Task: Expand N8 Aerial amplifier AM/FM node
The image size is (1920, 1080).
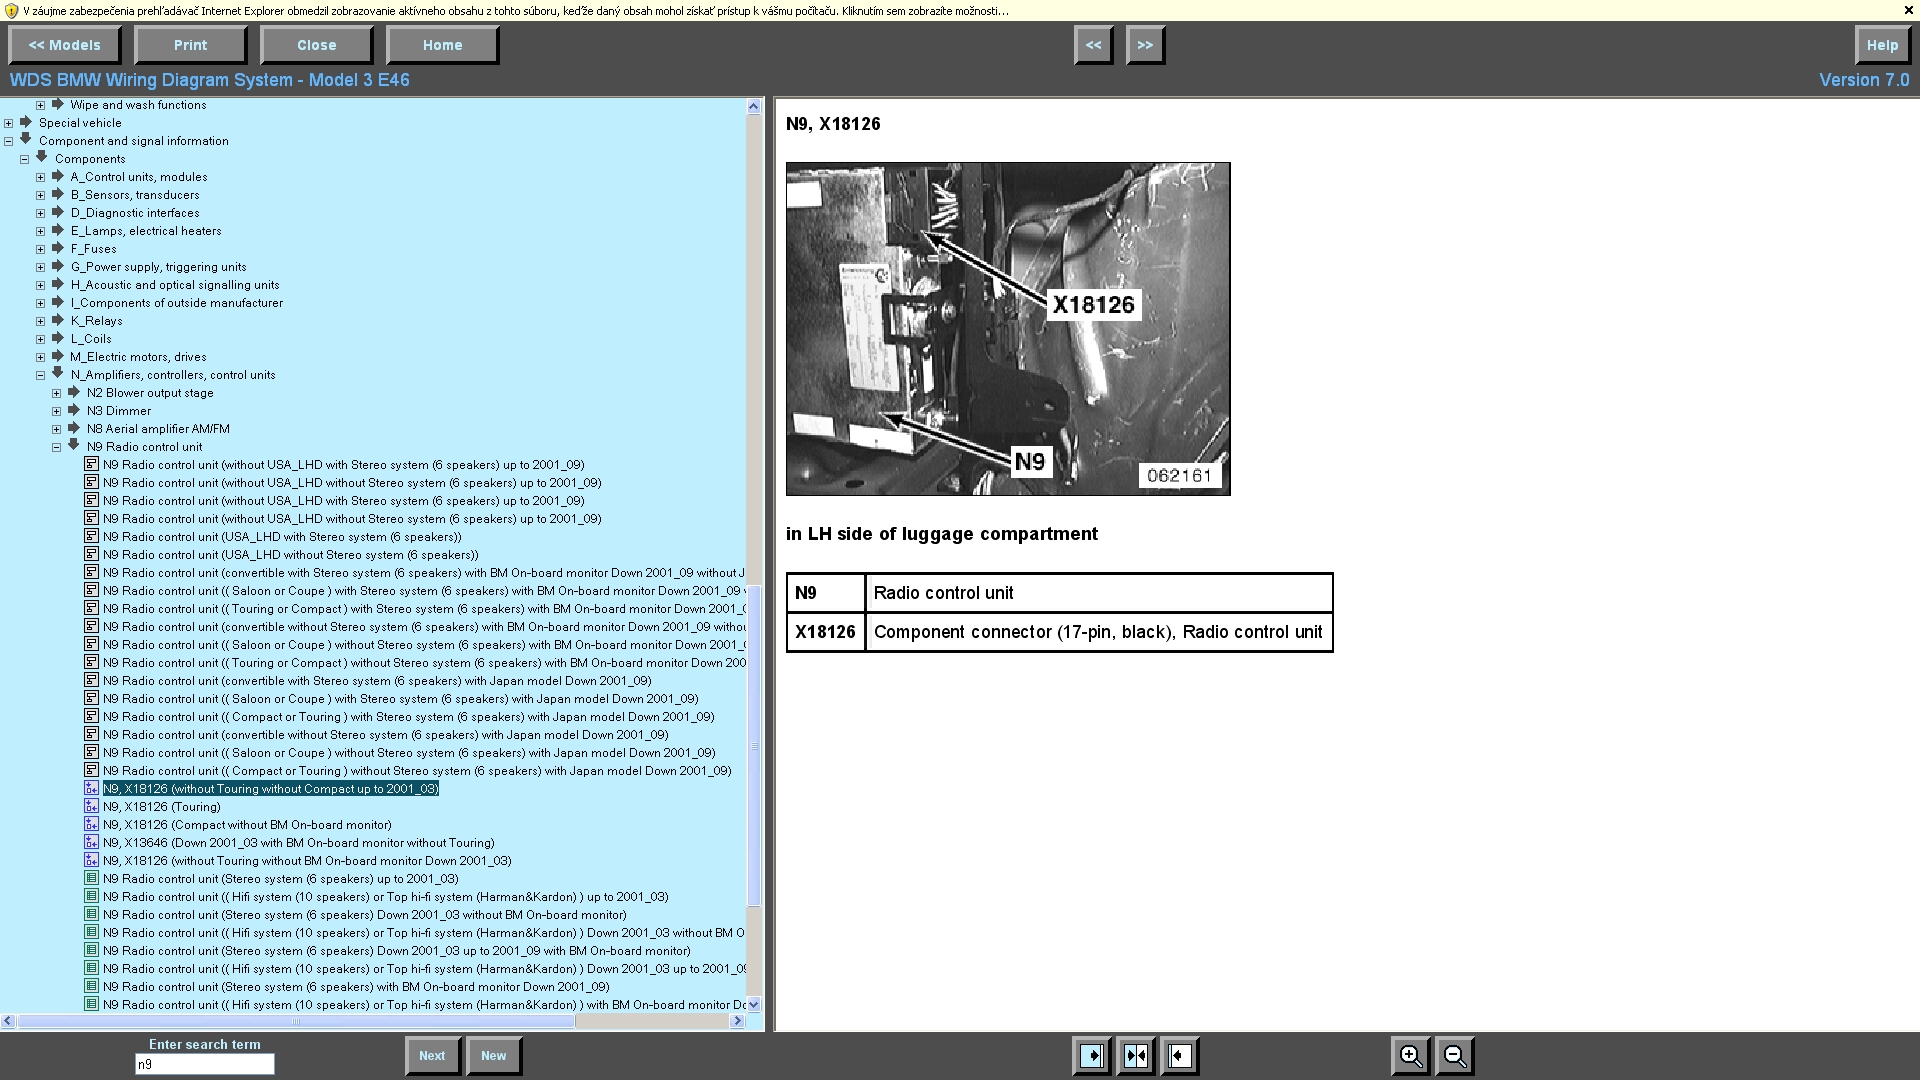Action: pos(57,429)
